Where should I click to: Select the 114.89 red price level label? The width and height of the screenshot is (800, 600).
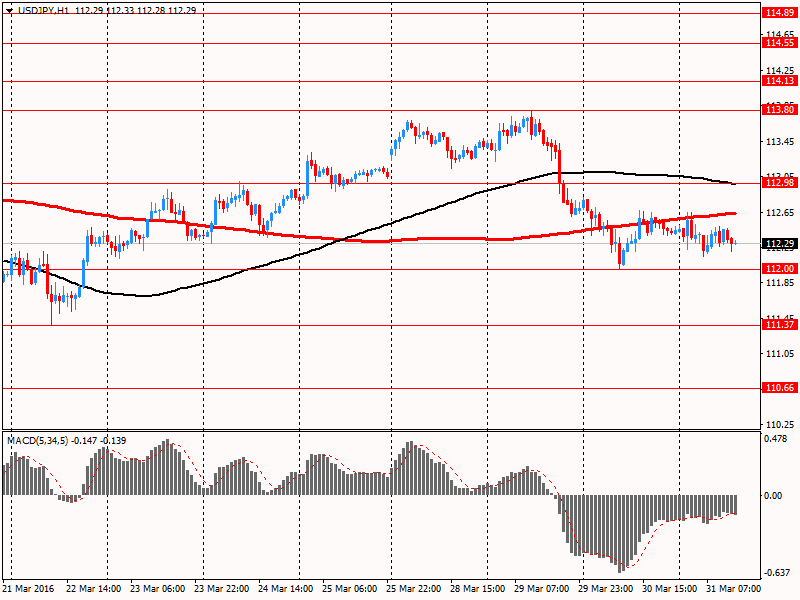(780, 13)
